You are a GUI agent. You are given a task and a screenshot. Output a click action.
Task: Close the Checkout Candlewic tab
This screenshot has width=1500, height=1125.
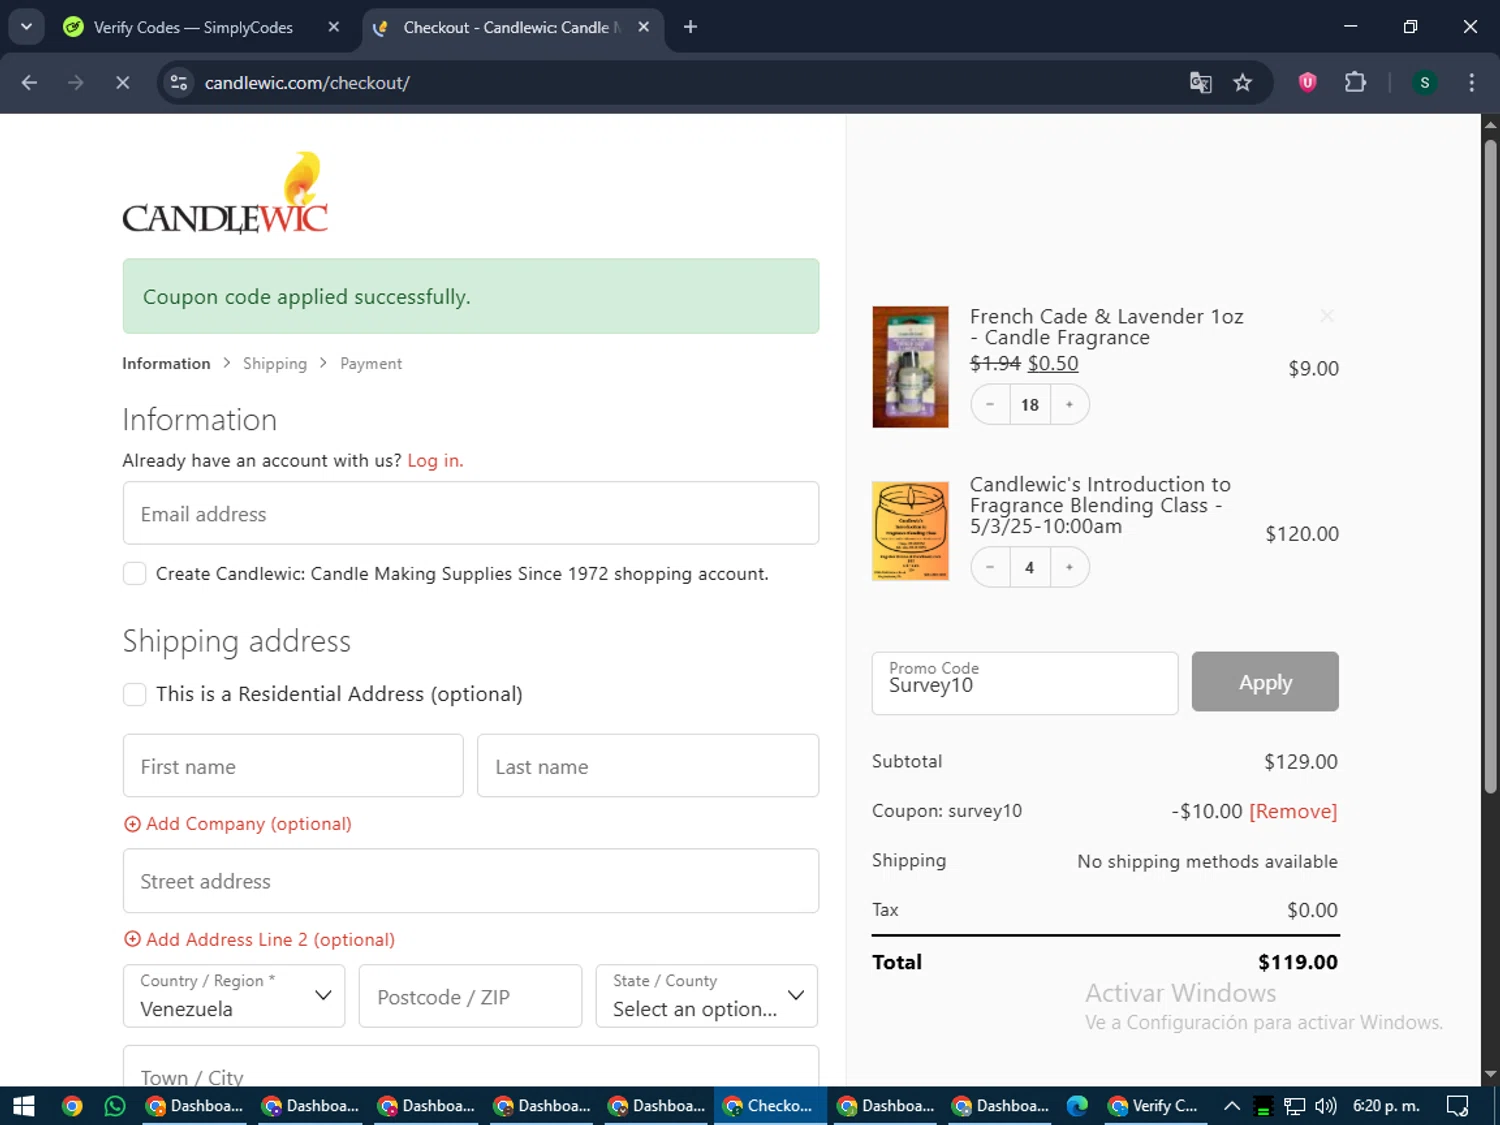point(644,27)
